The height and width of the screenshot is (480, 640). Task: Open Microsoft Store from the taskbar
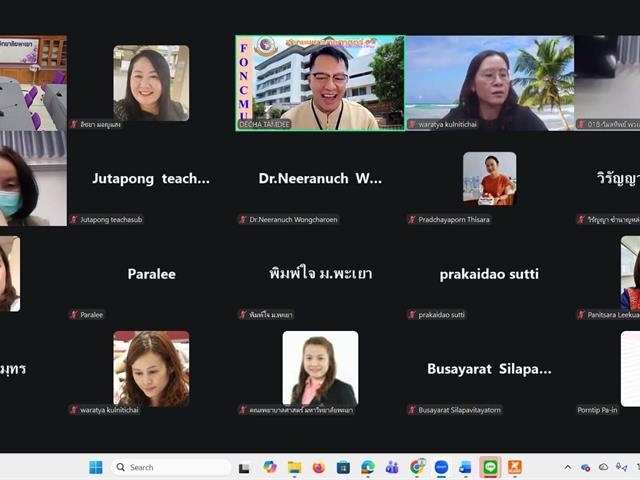[x=343, y=467]
